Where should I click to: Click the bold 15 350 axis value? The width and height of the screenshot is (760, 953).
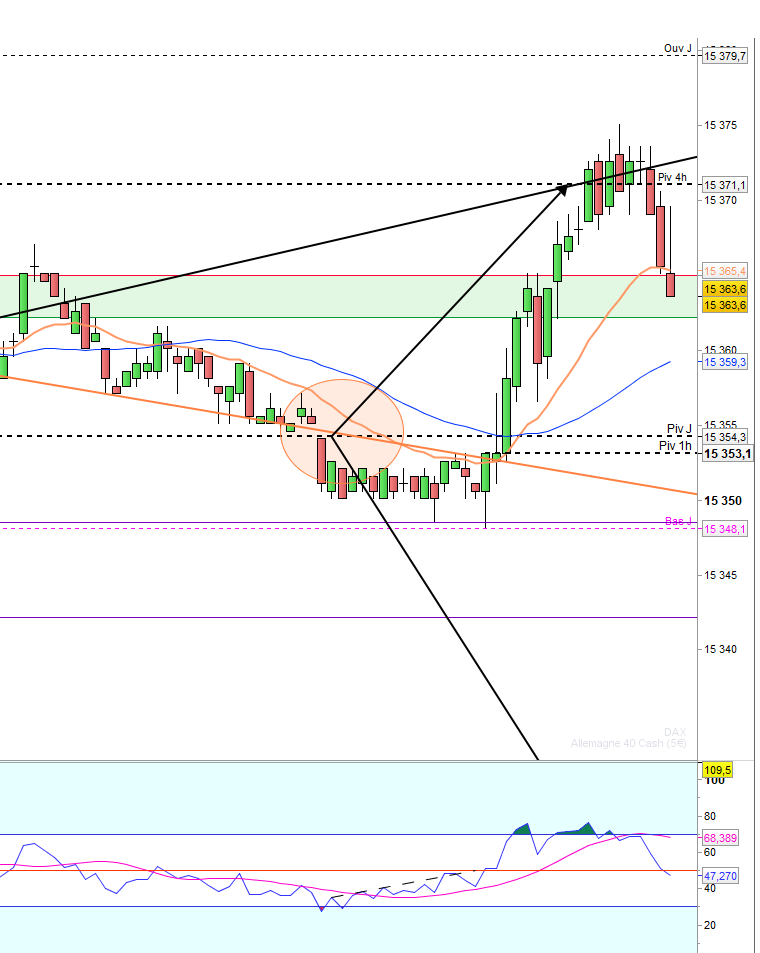click(723, 501)
